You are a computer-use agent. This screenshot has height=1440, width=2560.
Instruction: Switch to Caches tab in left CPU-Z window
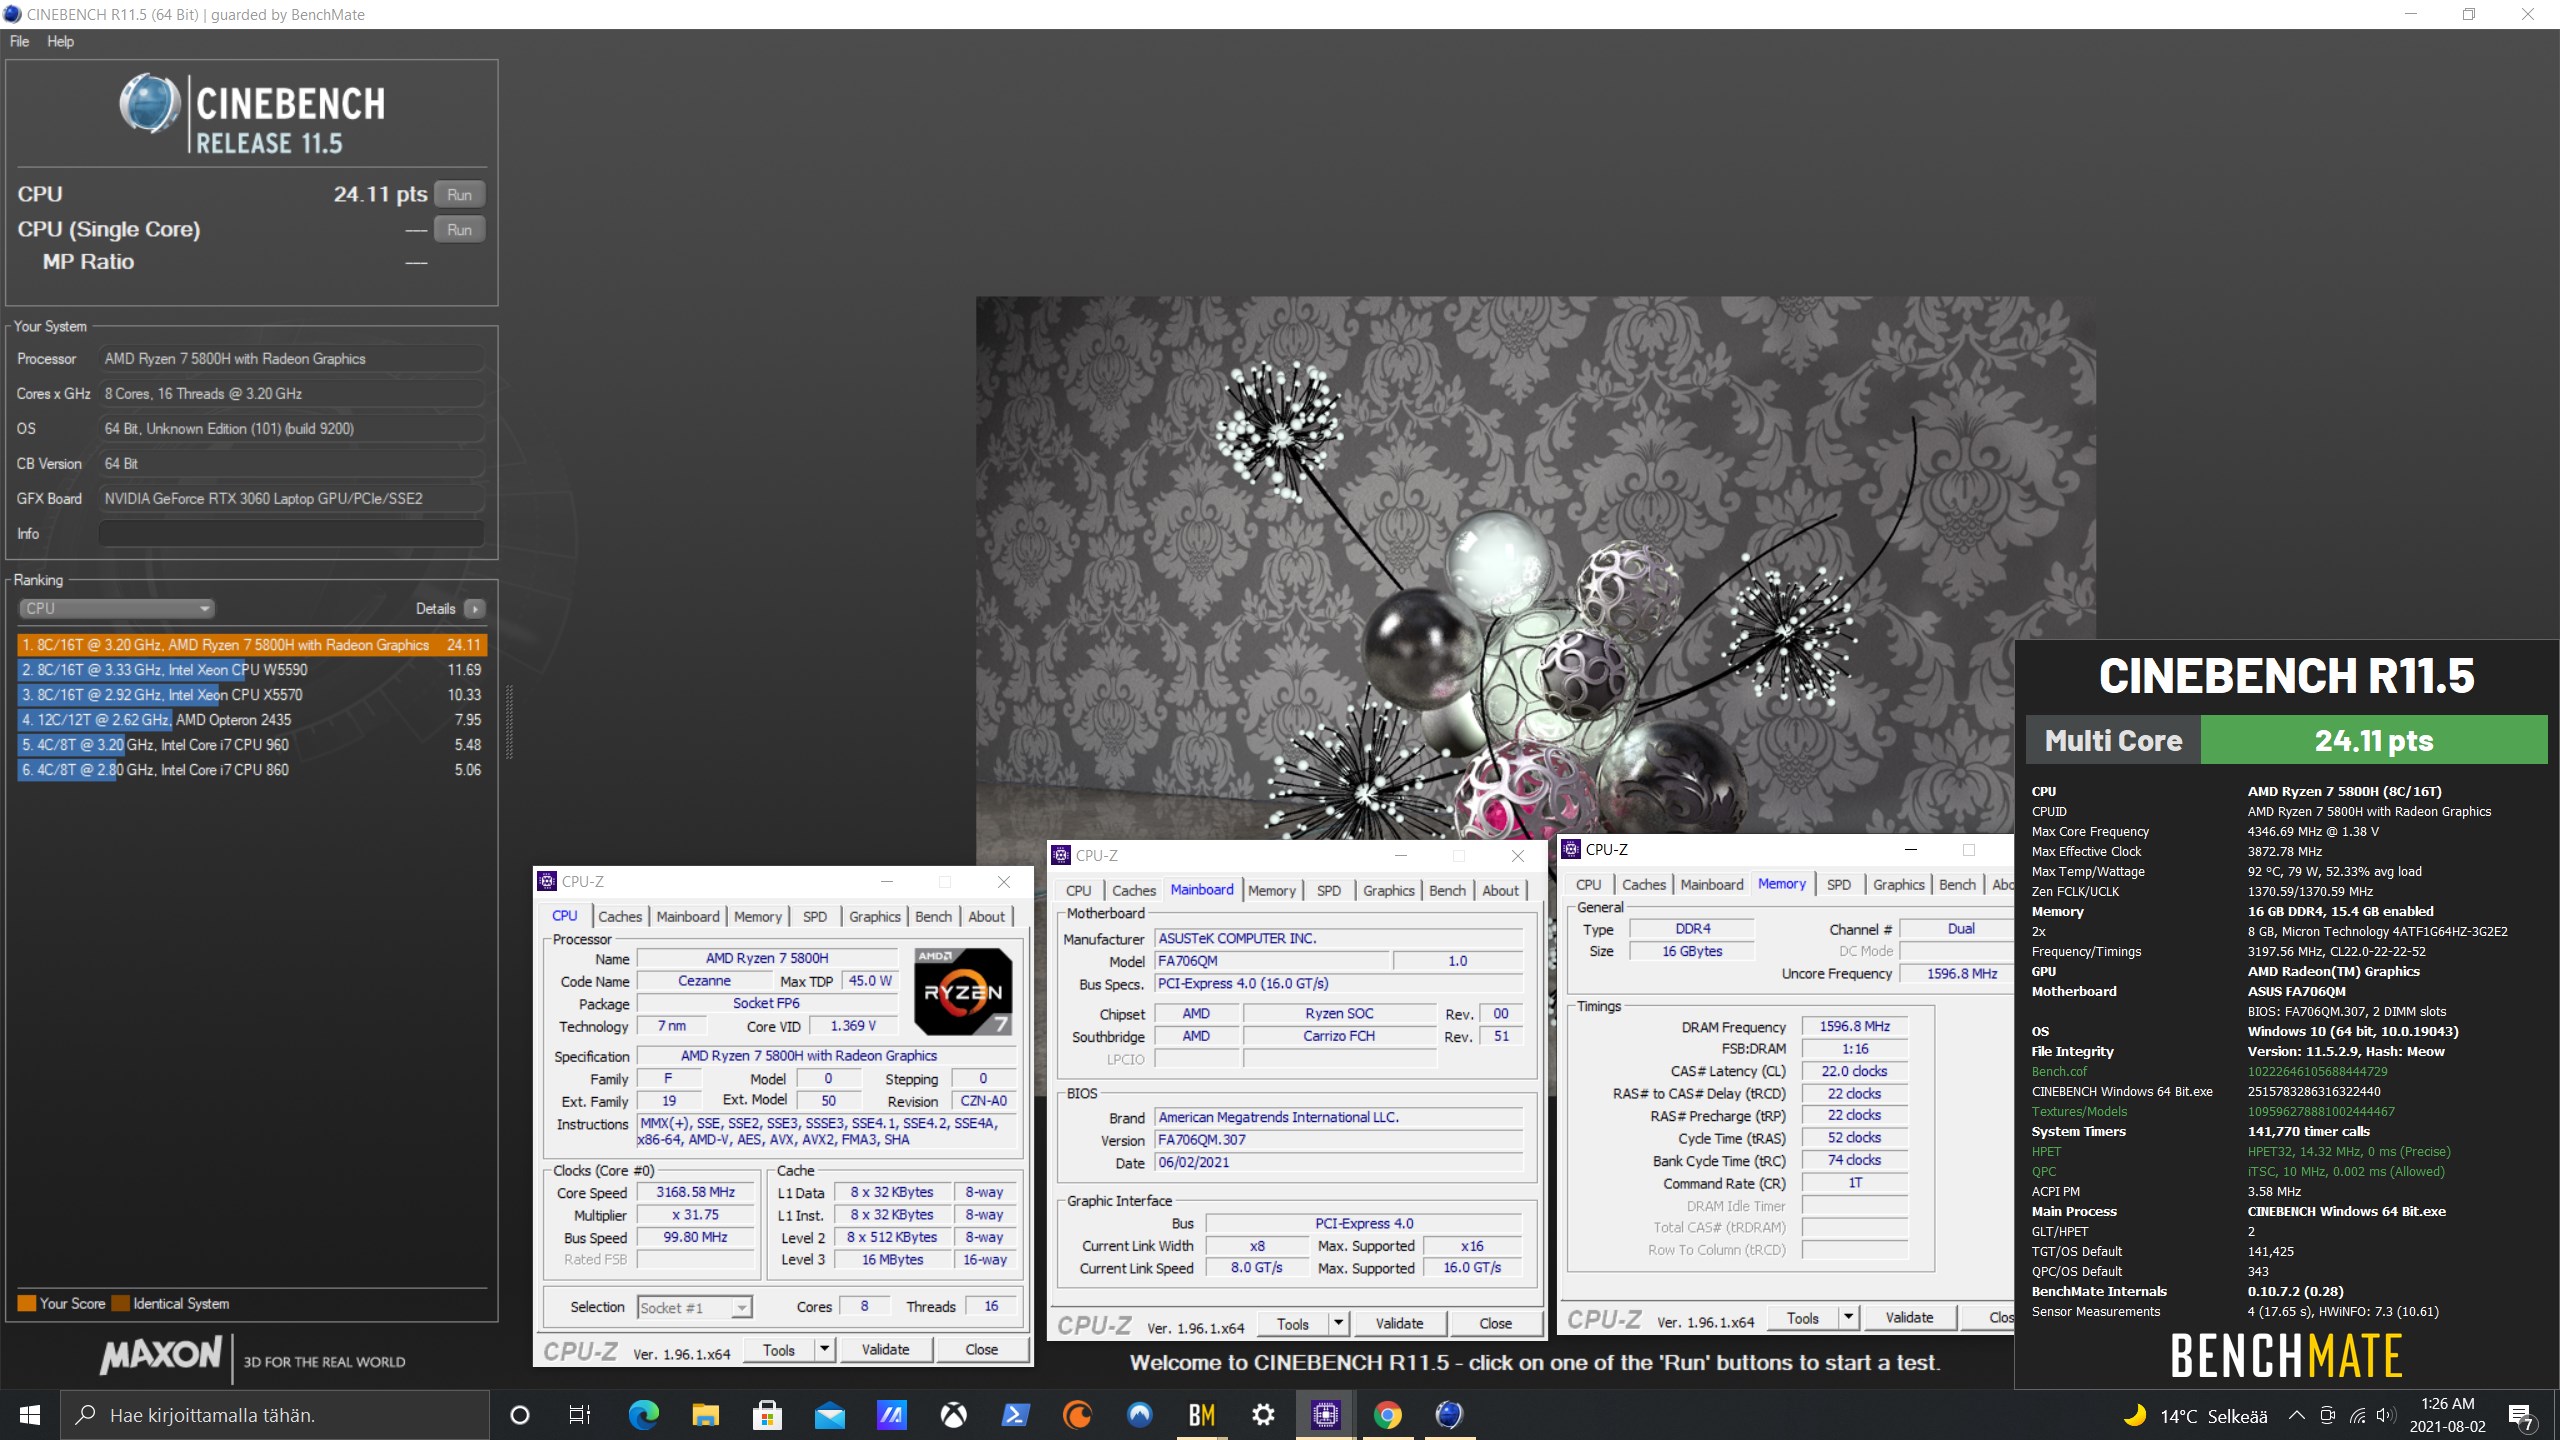tap(620, 916)
